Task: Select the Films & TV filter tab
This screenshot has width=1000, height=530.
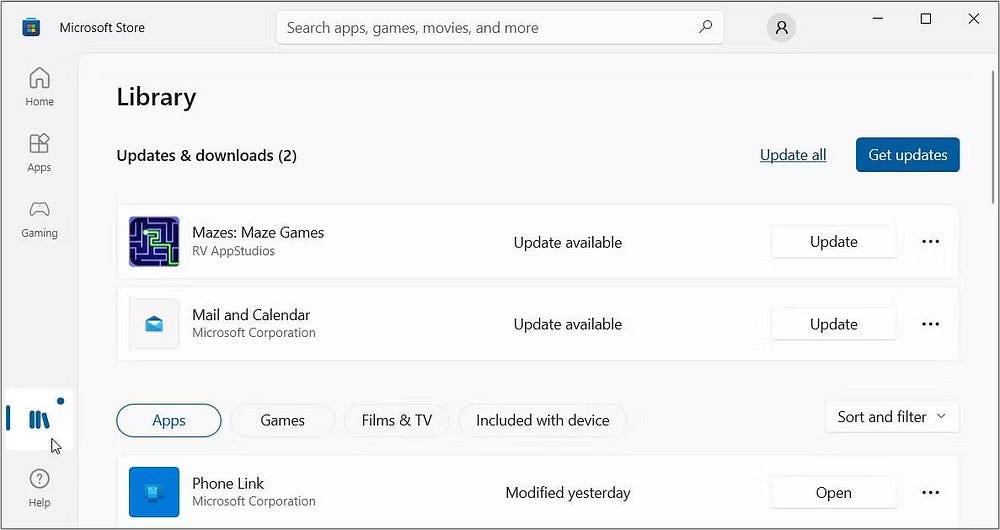Action: click(397, 420)
